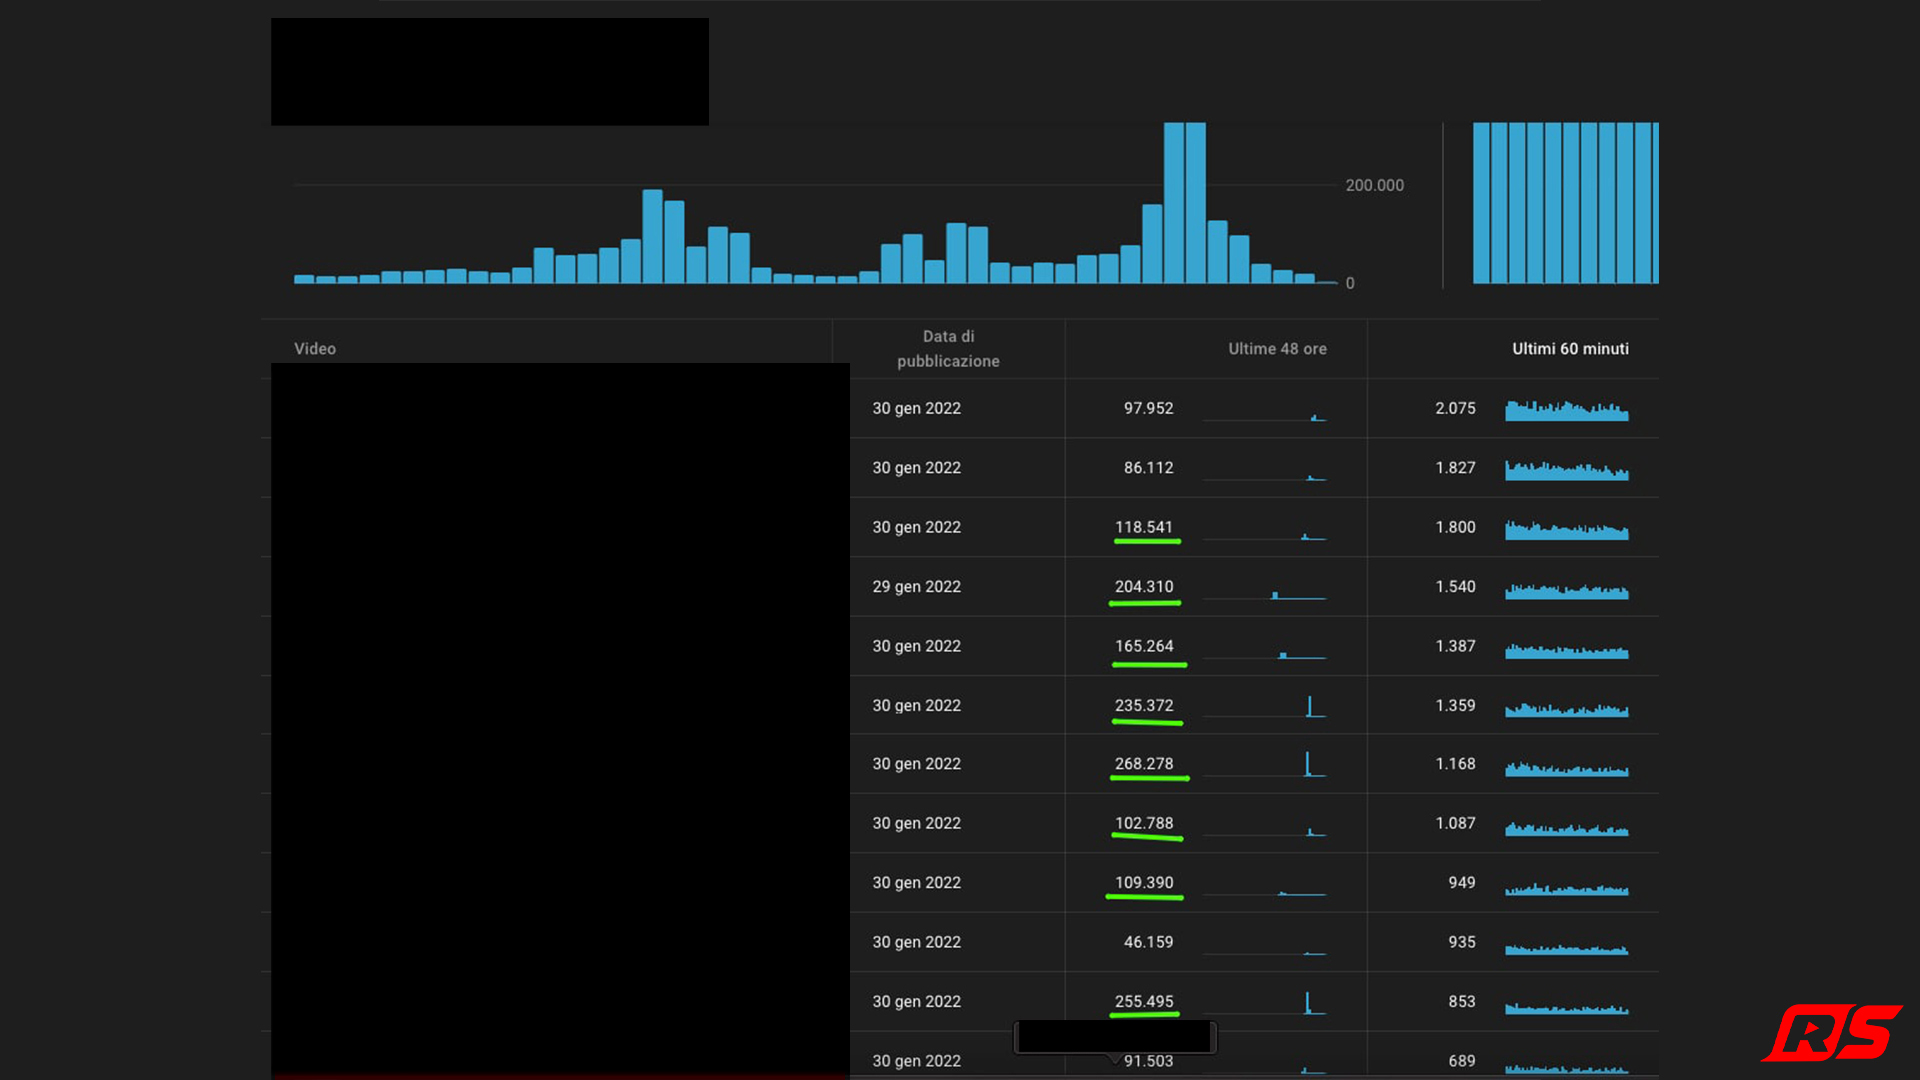This screenshot has height=1080, width=1920.
Task: Click the 48-hour sparkline next to 204.310
Action: (x=1265, y=595)
